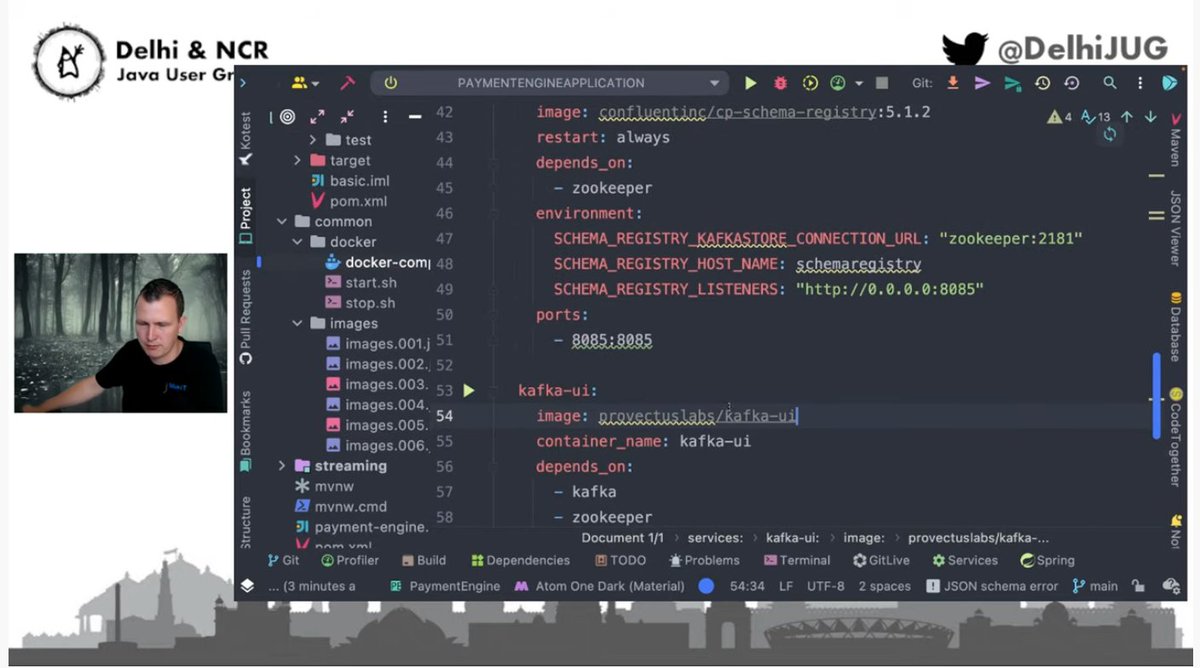Viewport: 1200px width, 668px height.
Task: Select stop.sh in project tree
Action: (x=360, y=303)
